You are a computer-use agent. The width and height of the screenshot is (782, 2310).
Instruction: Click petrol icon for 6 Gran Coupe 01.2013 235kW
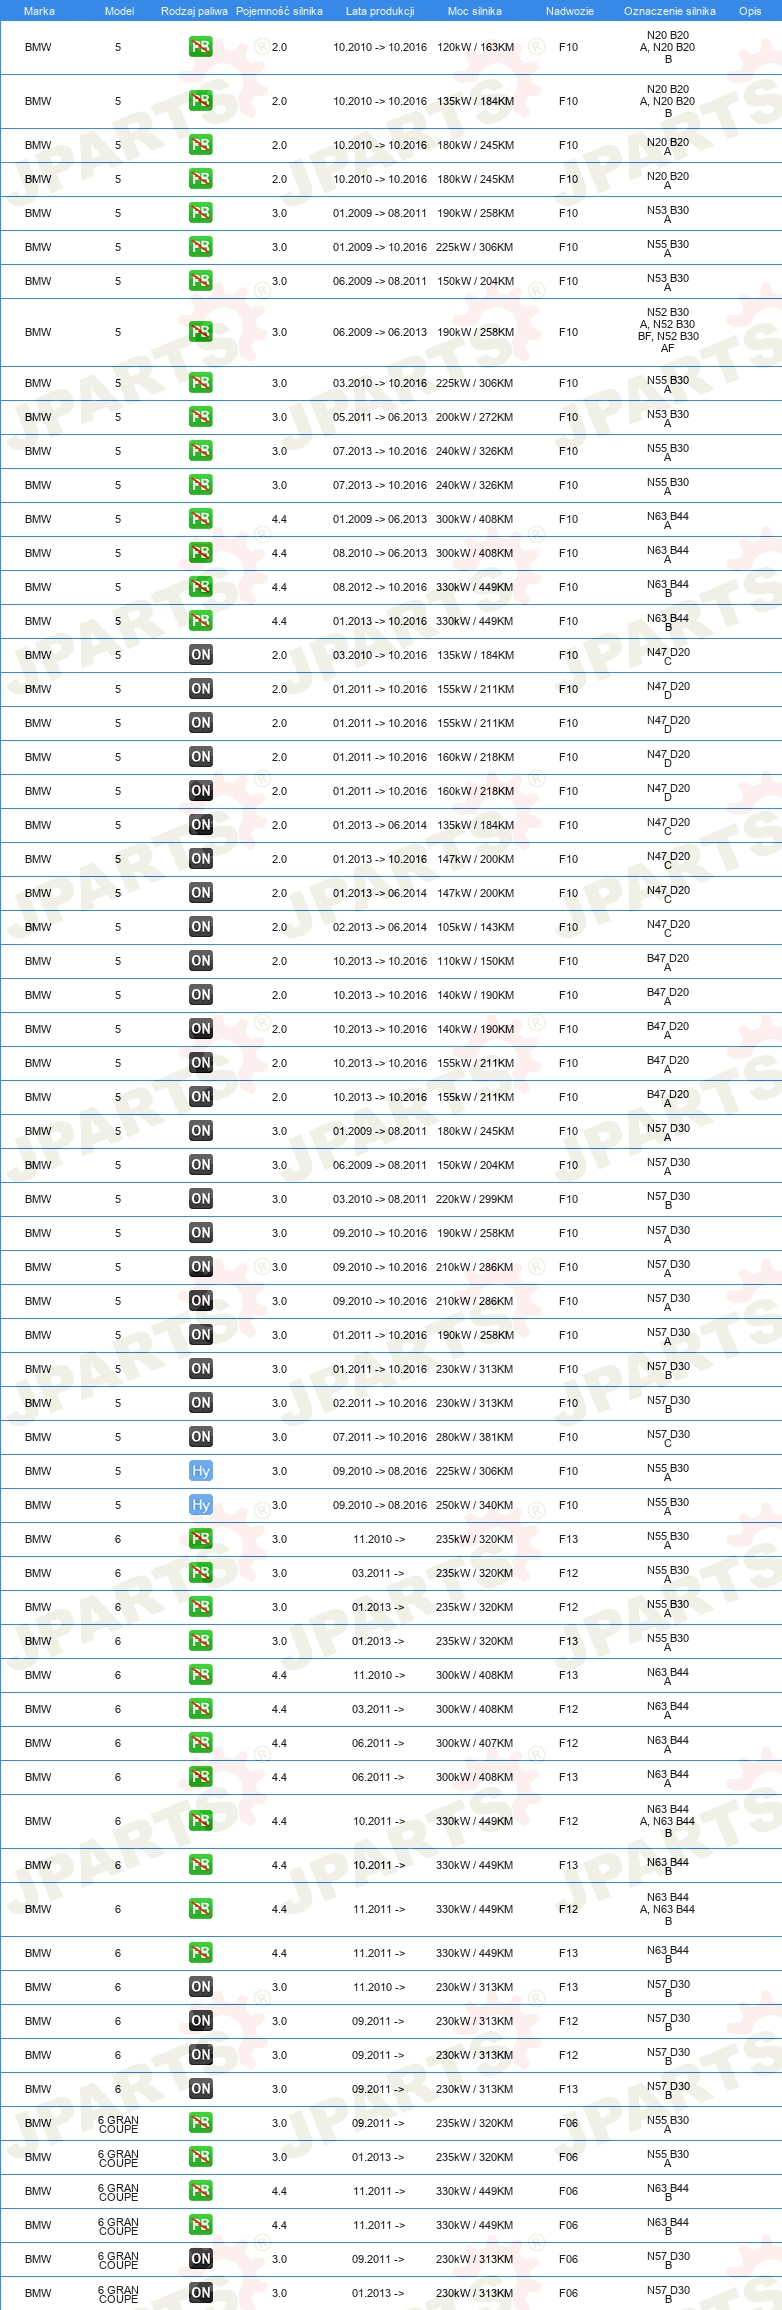pos(201,2157)
